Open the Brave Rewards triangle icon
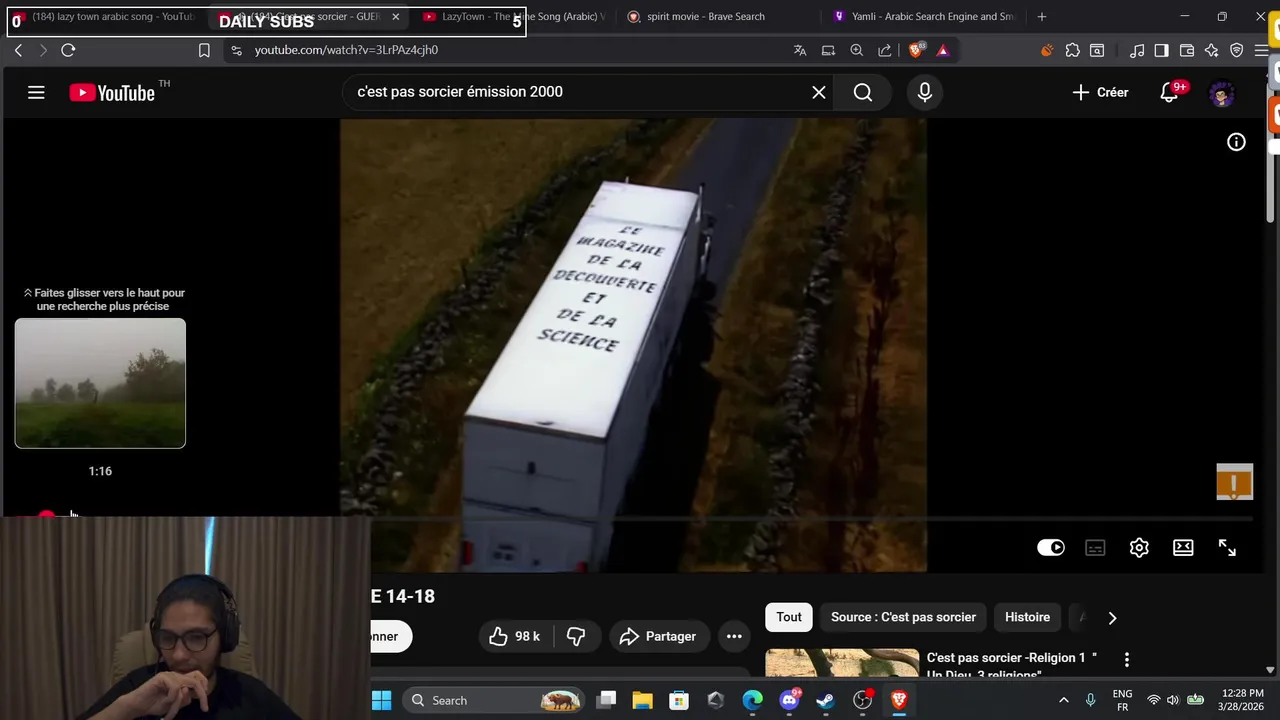 pyautogui.click(x=942, y=50)
